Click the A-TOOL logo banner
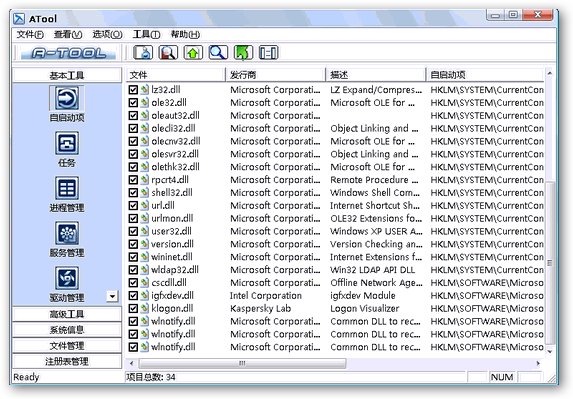Viewport: 573px width, 399px height. (68, 53)
